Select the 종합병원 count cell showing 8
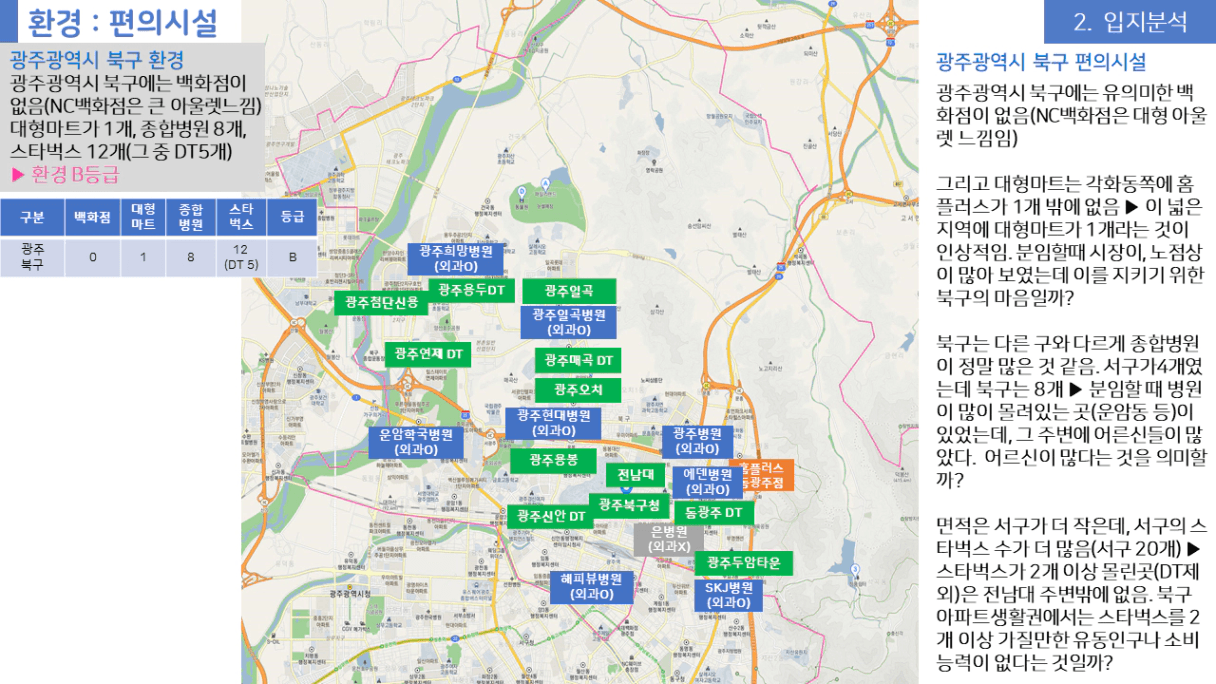The width and height of the screenshot is (1216, 684). click(x=191, y=257)
